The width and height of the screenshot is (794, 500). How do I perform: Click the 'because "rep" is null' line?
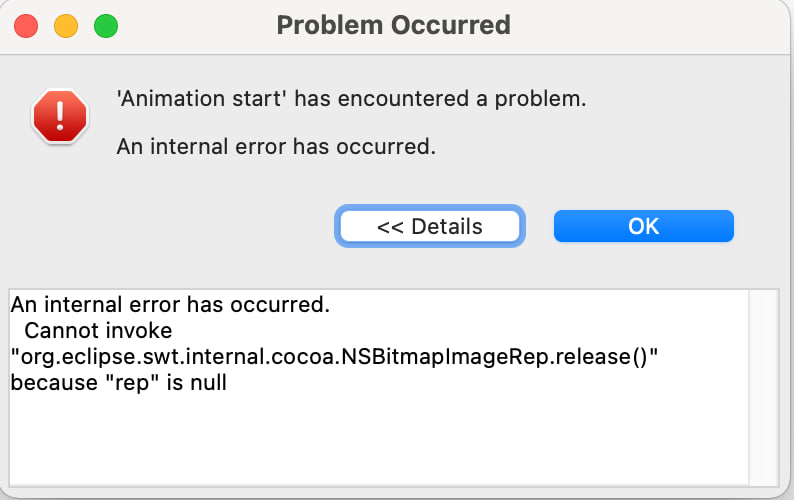point(118,381)
